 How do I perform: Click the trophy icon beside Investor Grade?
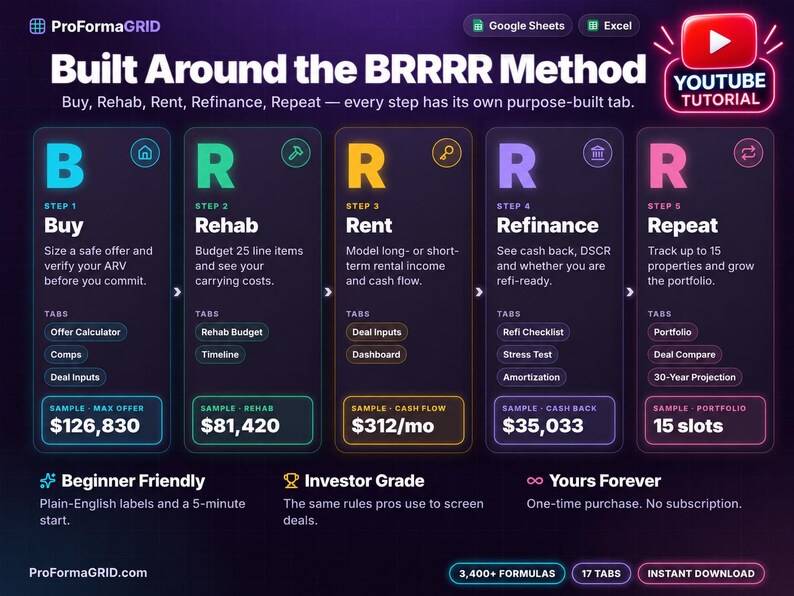(291, 481)
